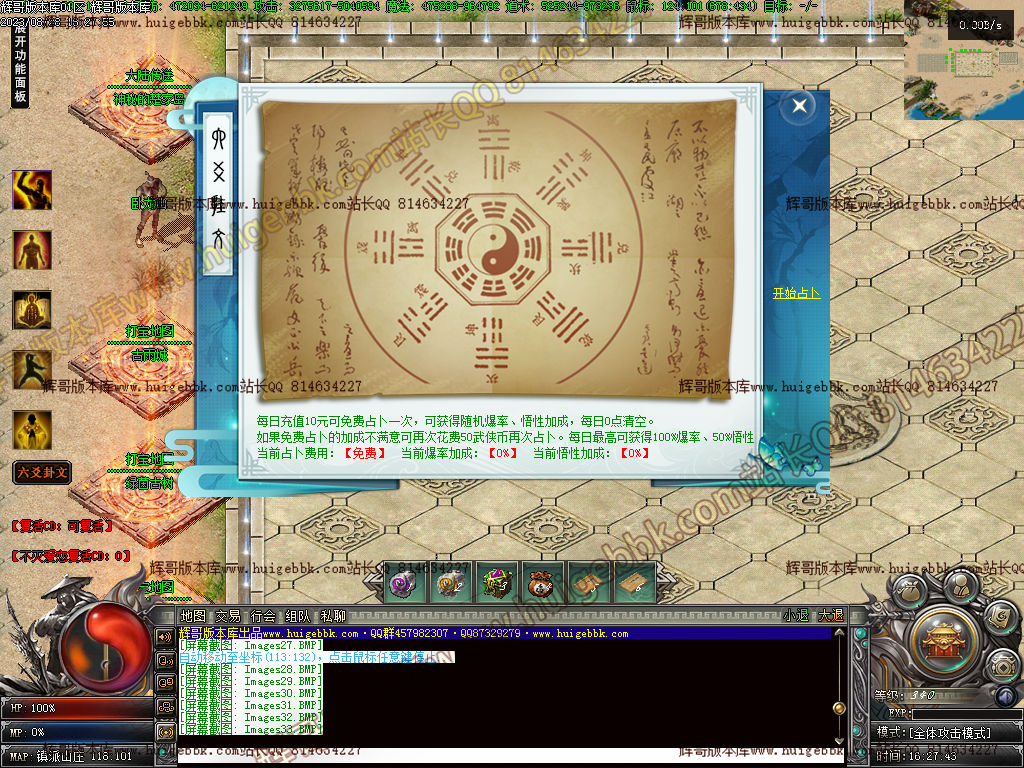The height and width of the screenshot is (768, 1024).
Task: Open the 私聊 private chat tab
Action: [333, 616]
